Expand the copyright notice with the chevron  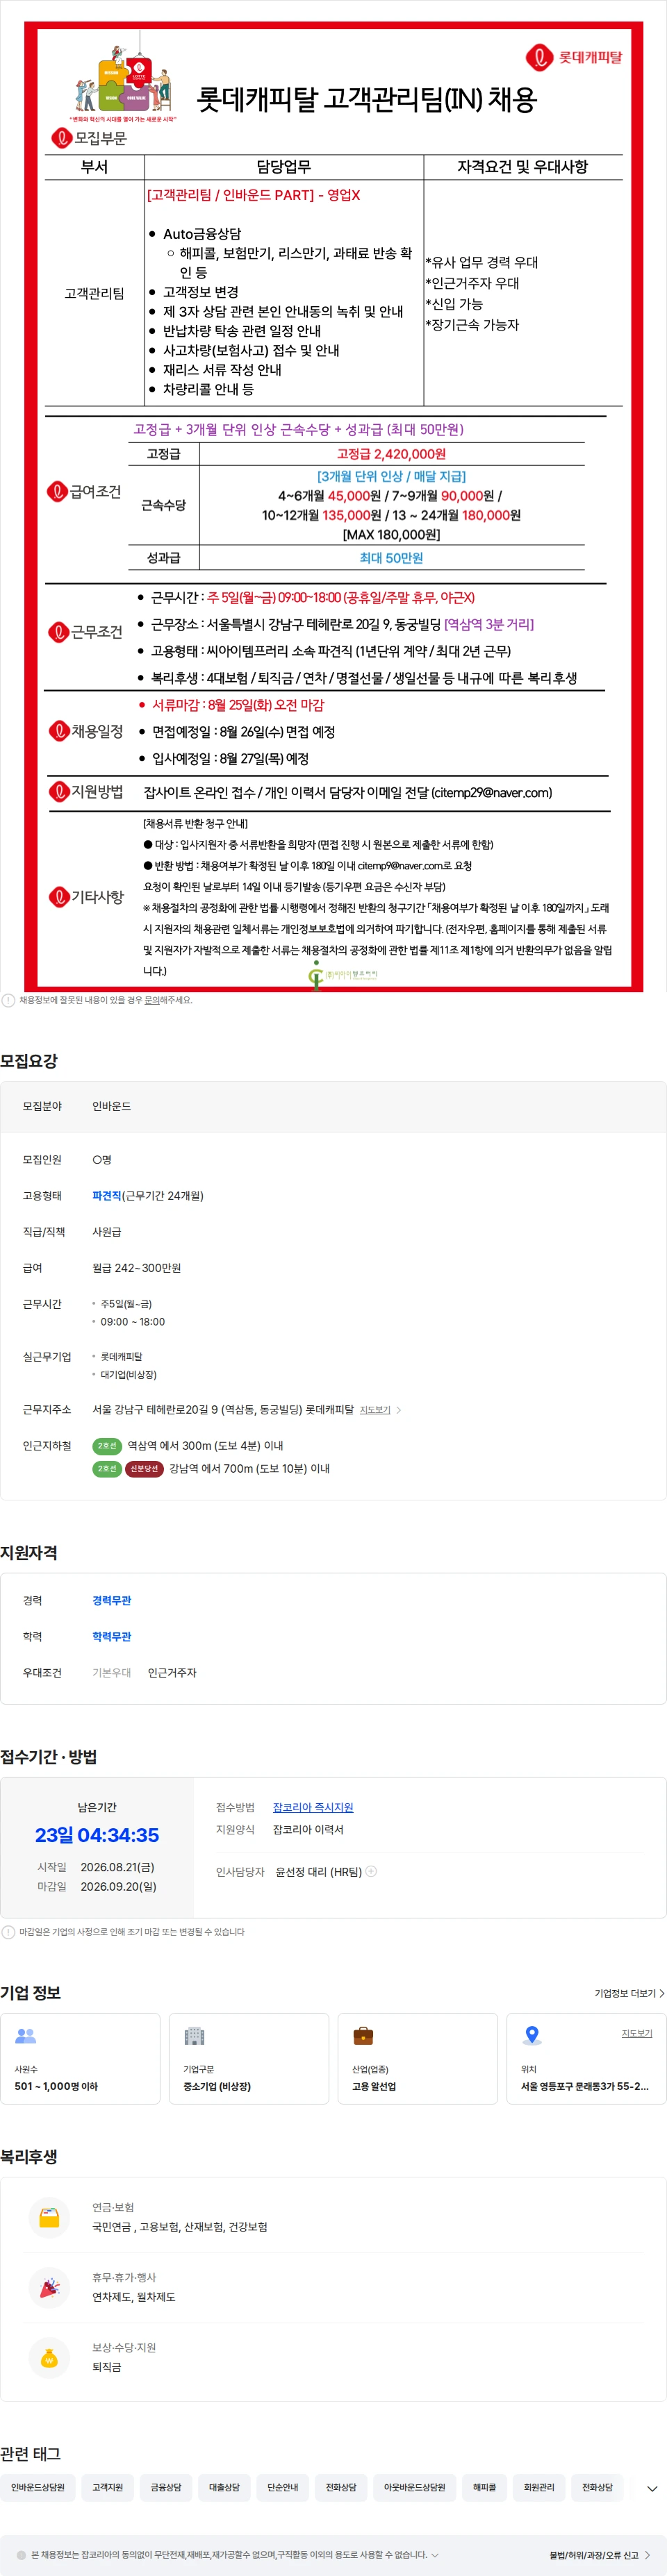click(x=435, y=2555)
